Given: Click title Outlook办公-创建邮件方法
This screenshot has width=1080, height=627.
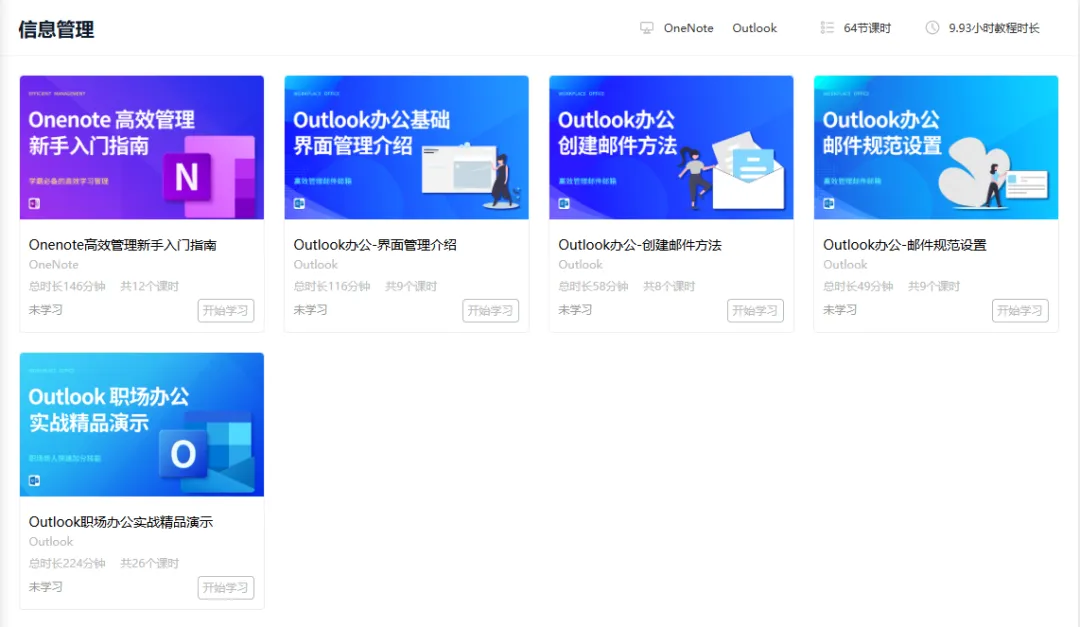Looking at the screenshot, I should 640,245.
